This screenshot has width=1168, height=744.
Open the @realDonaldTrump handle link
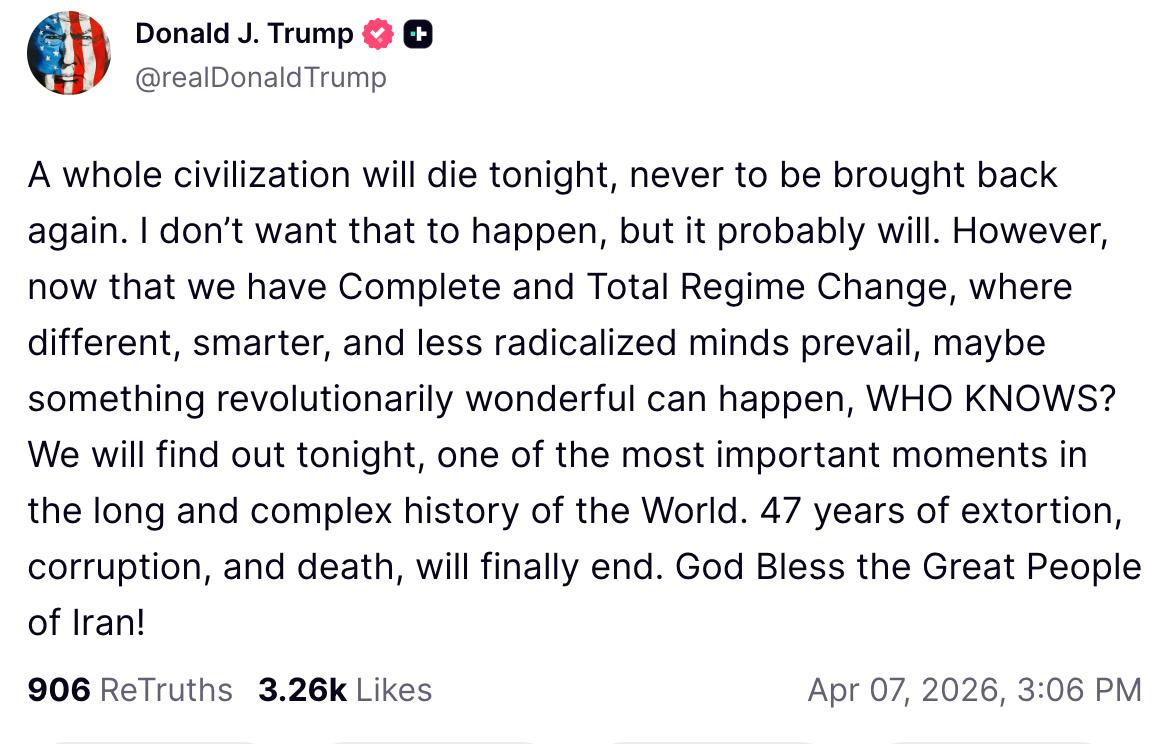(x=261, y=77)
